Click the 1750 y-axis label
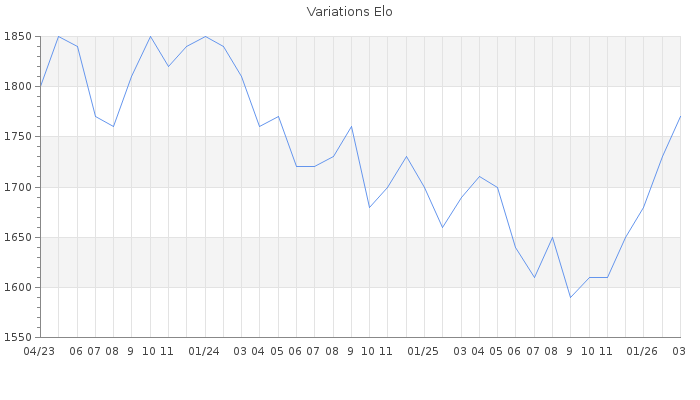Screen dimensions: 700x400 point(18,137)
